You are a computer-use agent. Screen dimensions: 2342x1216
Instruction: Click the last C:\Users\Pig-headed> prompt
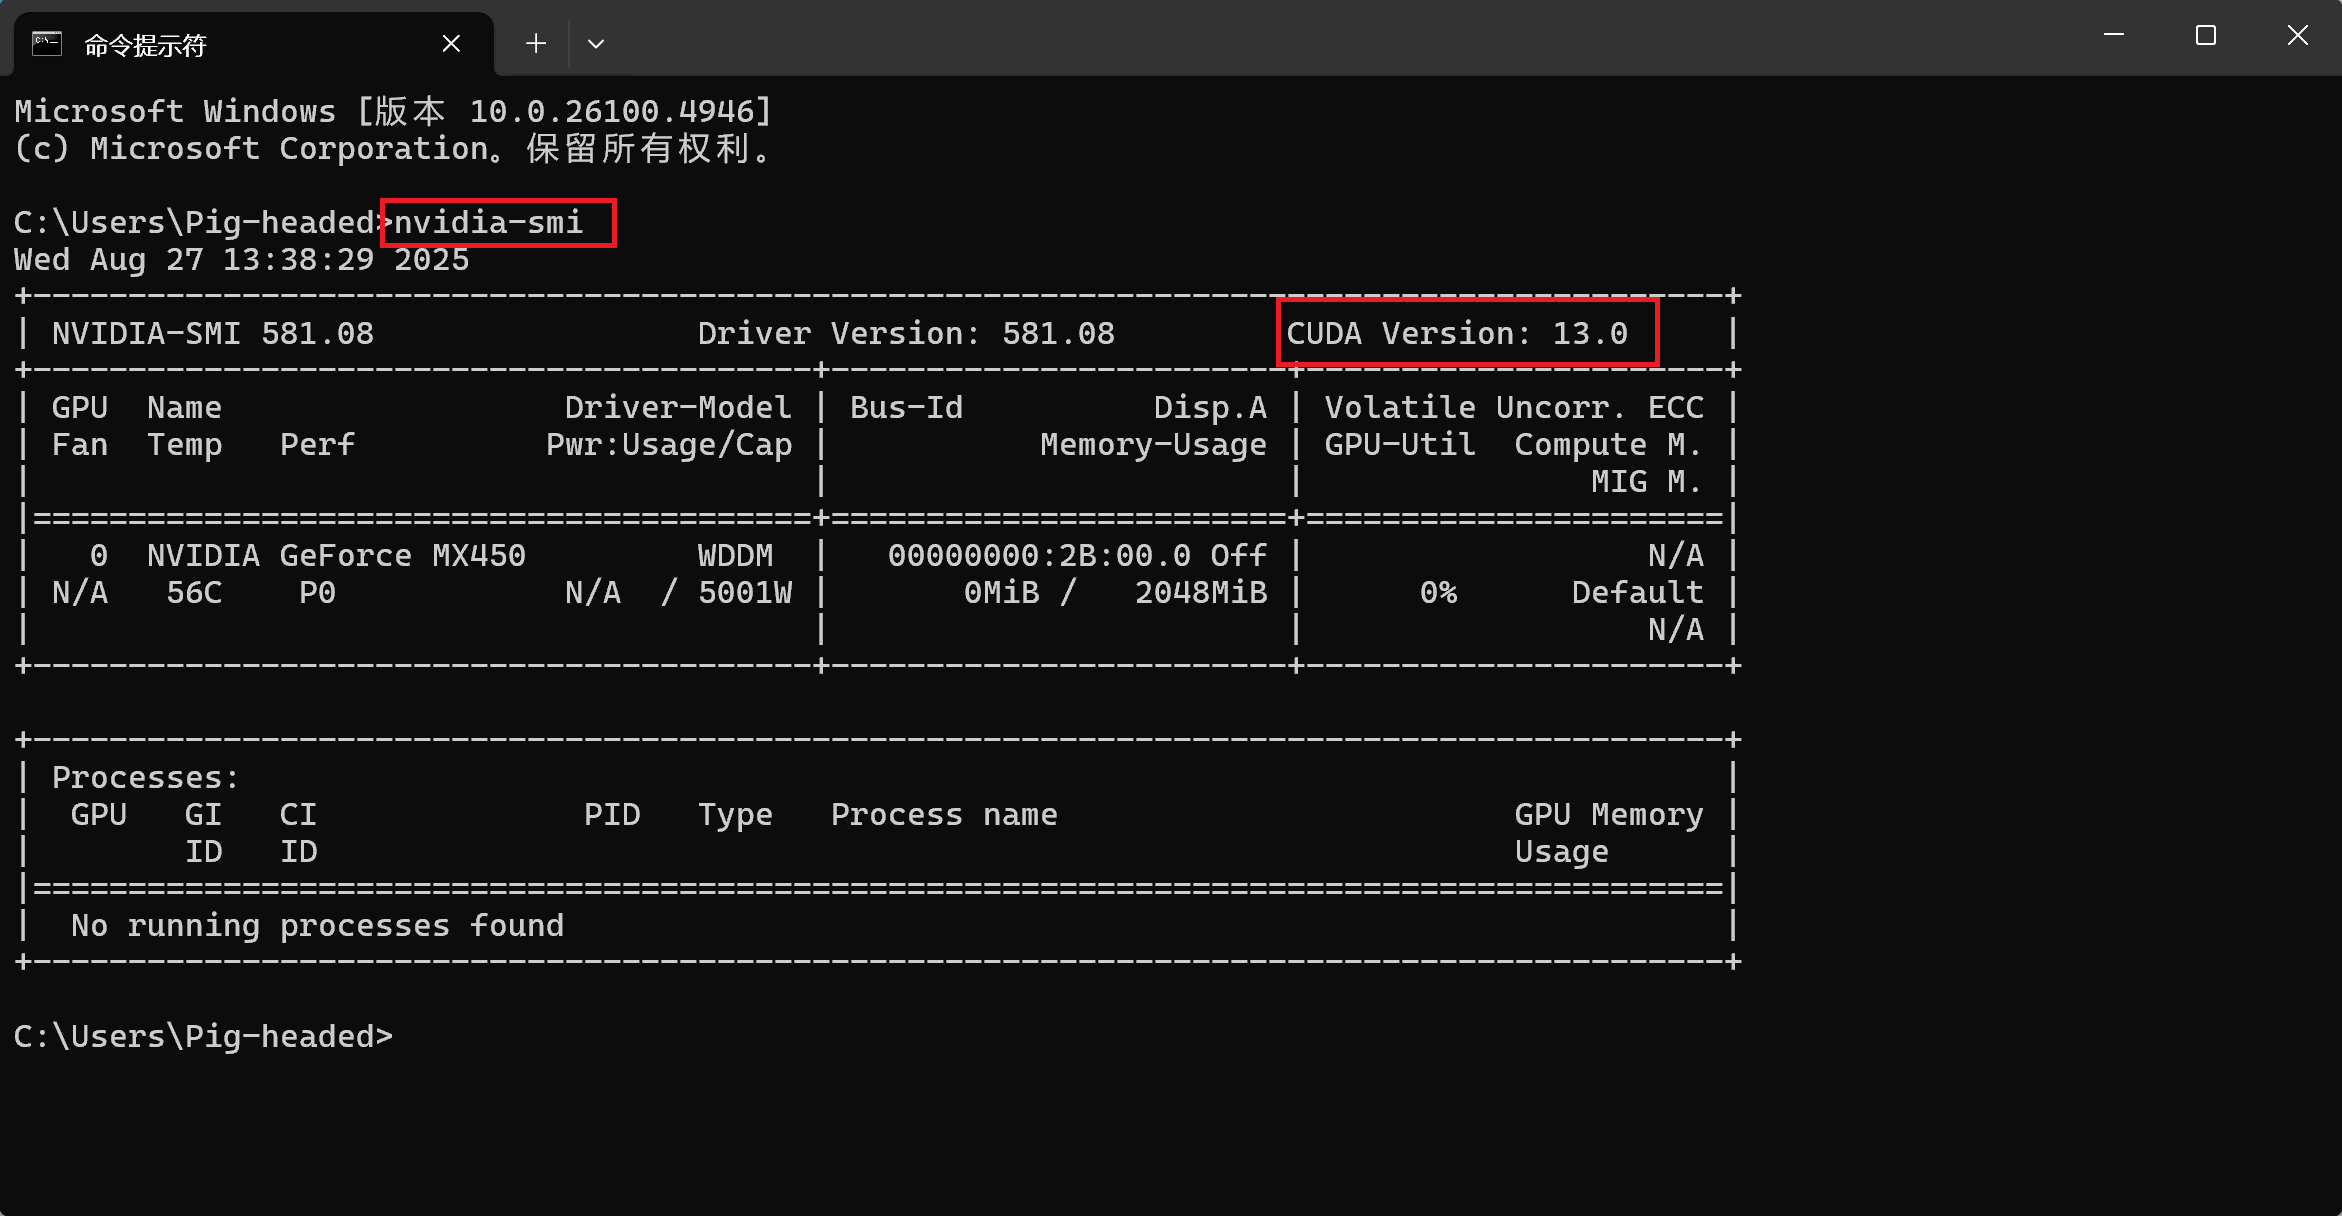pos(203,1036)
